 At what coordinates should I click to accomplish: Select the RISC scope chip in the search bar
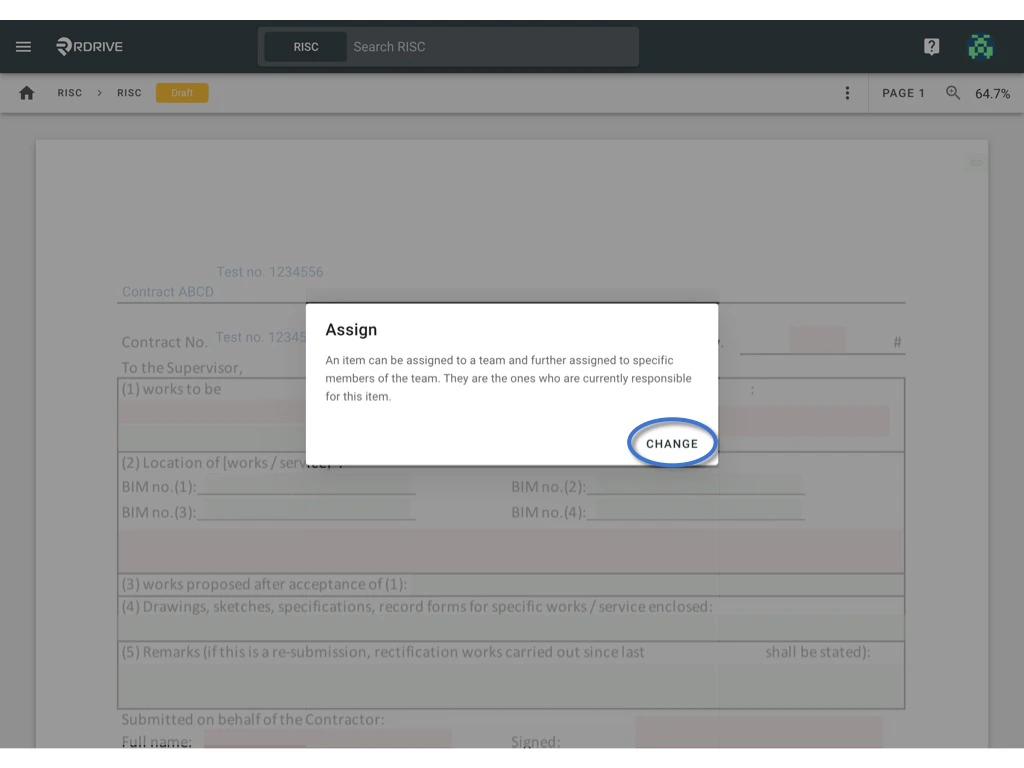(307, 46)
